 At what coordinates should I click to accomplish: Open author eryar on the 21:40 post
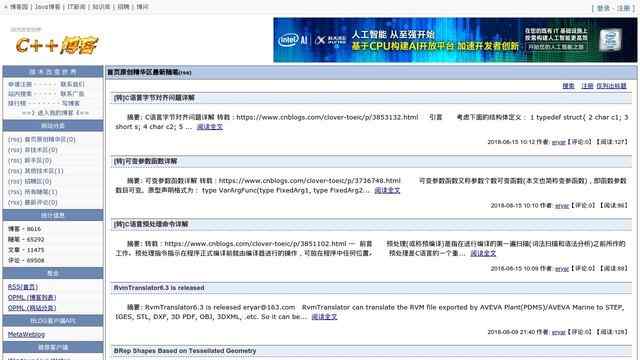click(558, 332)
